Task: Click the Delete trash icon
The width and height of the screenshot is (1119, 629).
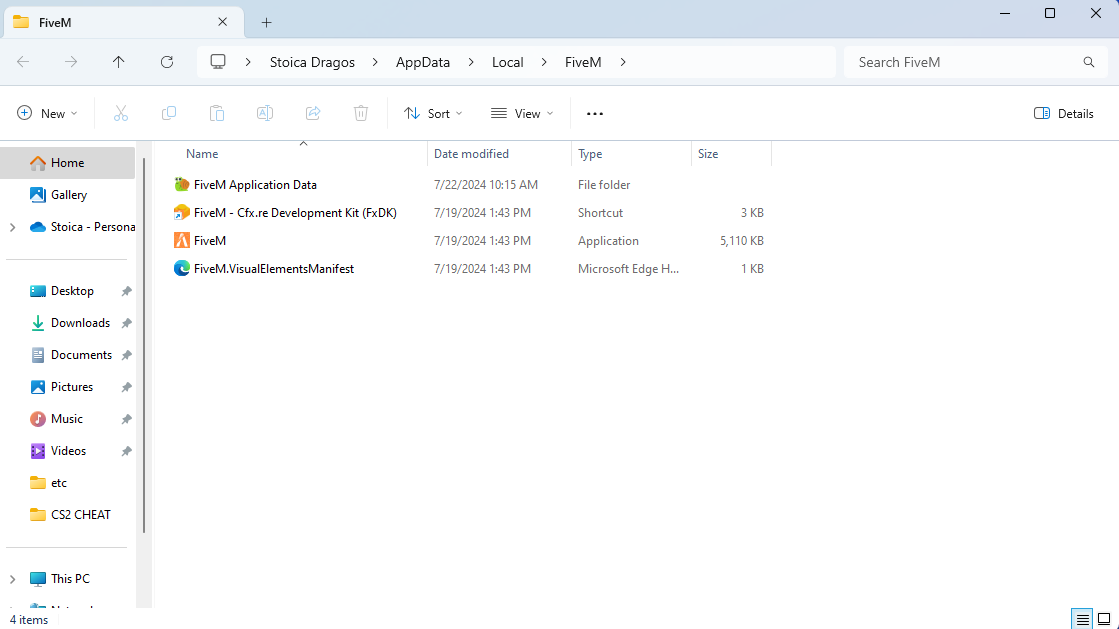Action: tap(360, 113)
